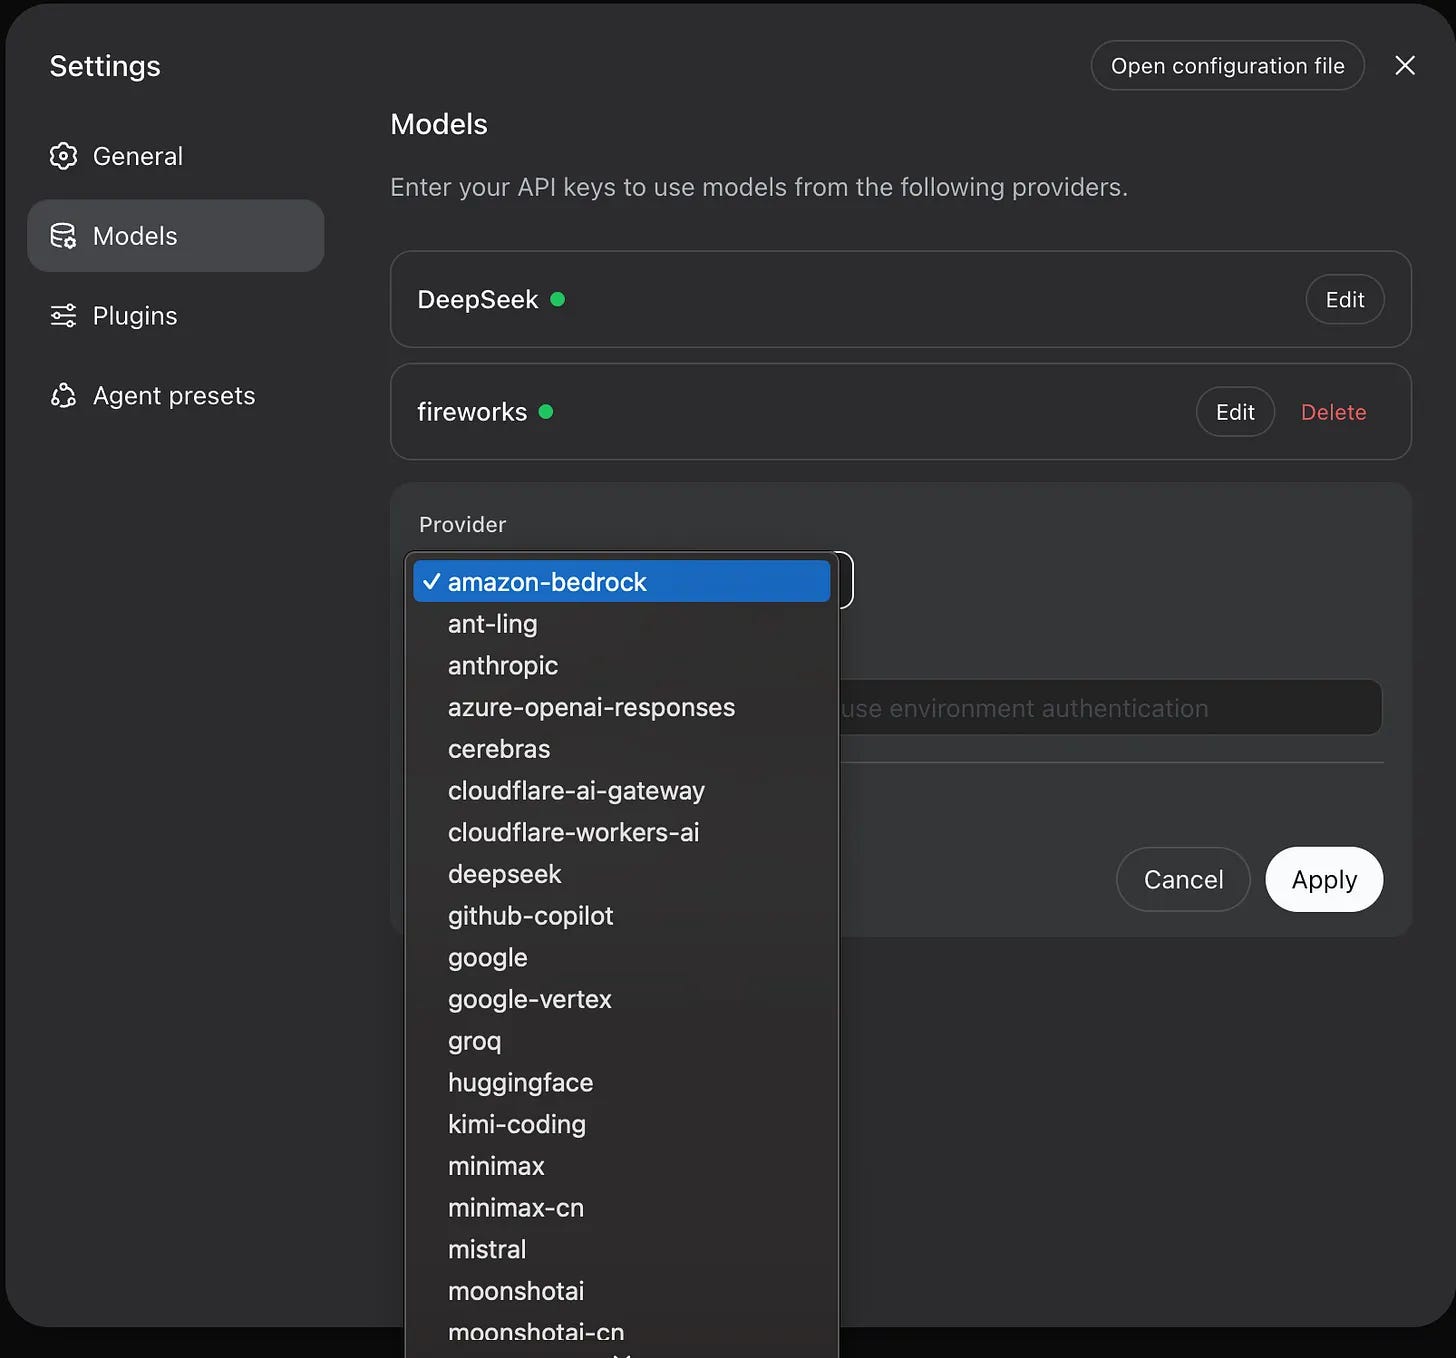Choose deepseek in the dropdown
Image resolution: width=1456 pixels, height=1358 pixels.
(x=622, y=874)
